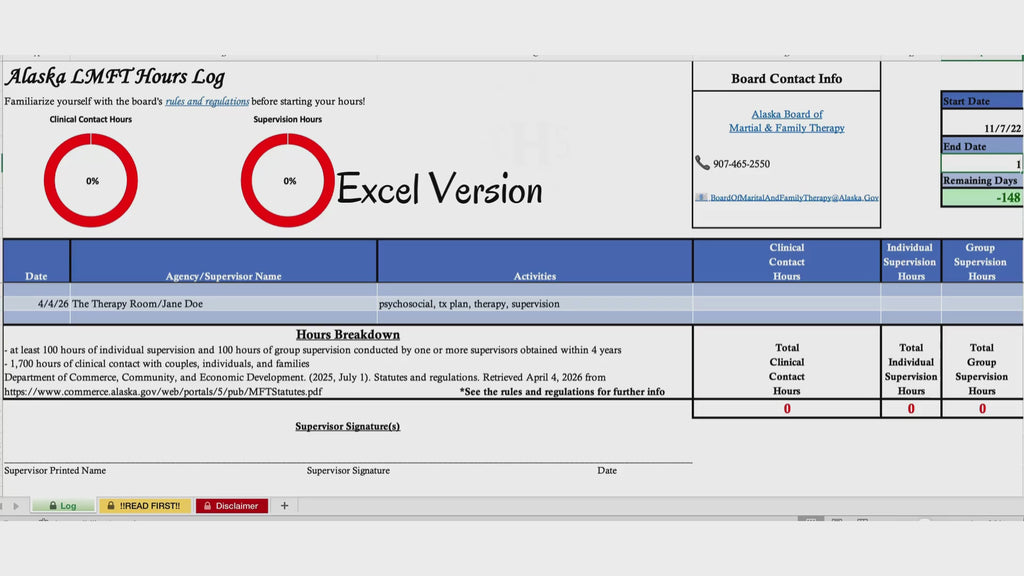
Task: Select the date cell showing 4/4/26
Action: click(x=37, y=303)
